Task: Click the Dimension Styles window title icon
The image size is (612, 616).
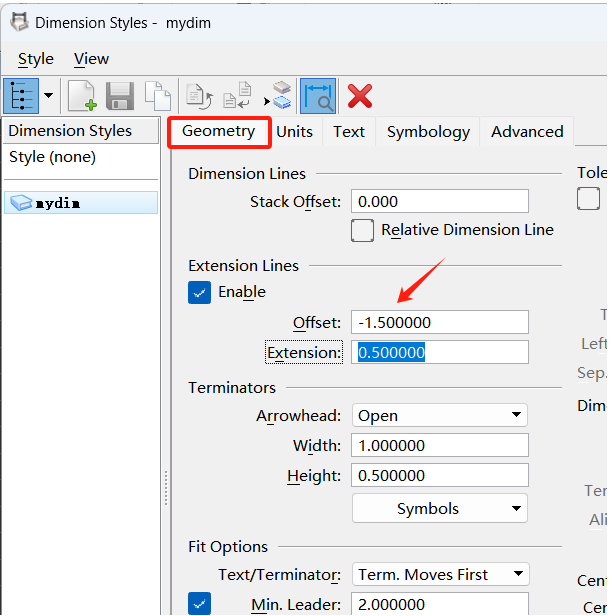Action: 19,22
